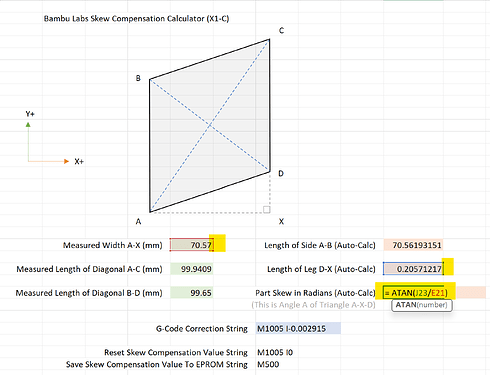
Task: Click the point label X of diagram
Action: point(281,222)
